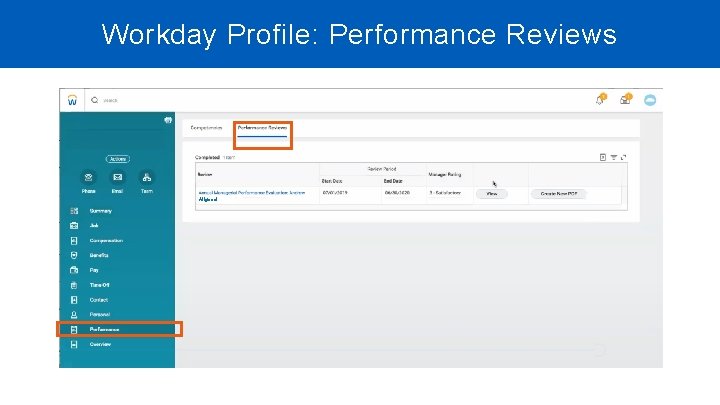720x405 pixels.
Task: Click the Pay wallet sidebar icon
Action: [74, 270]
